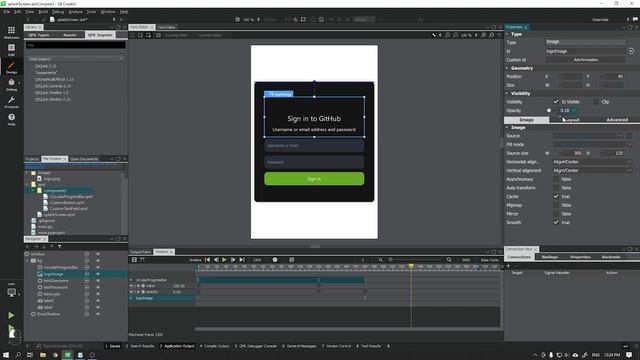Toggle the Smooth checkbox

coord(556,222)
